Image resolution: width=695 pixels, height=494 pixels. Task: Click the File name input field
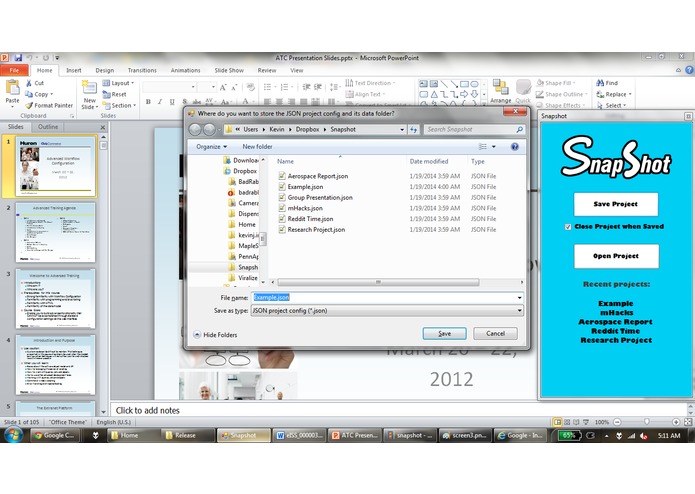(384, 298)
